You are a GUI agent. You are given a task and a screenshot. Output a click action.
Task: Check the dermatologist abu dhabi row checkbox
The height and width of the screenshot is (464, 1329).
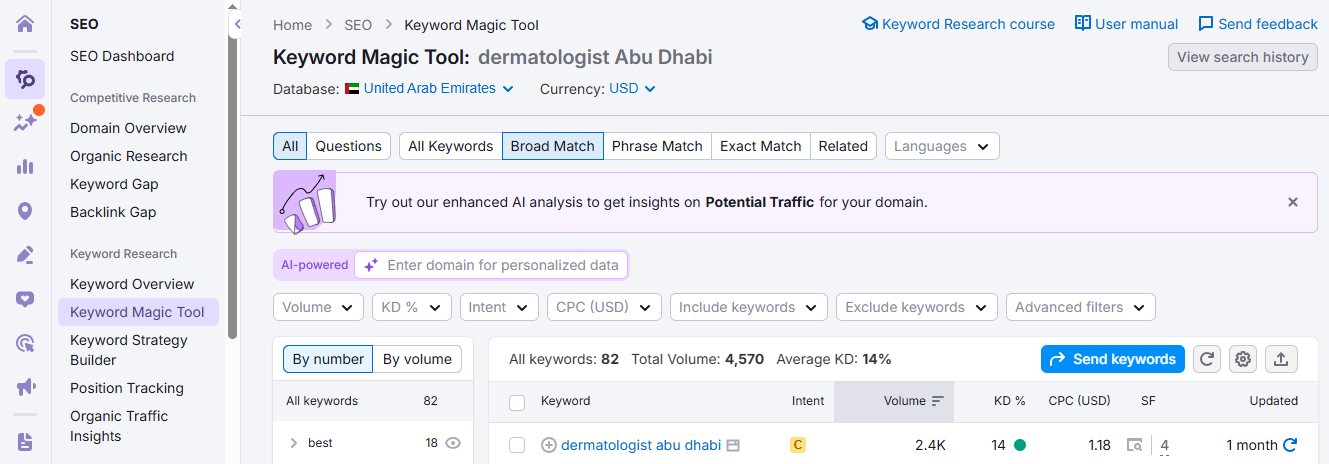coord(517,445)
